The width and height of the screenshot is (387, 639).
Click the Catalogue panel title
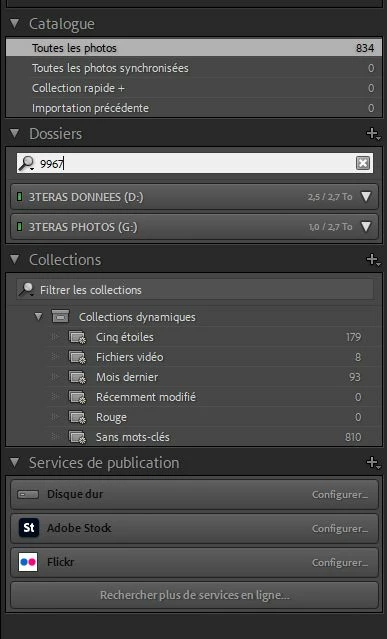pyautogui.click(x=62, y=24)
